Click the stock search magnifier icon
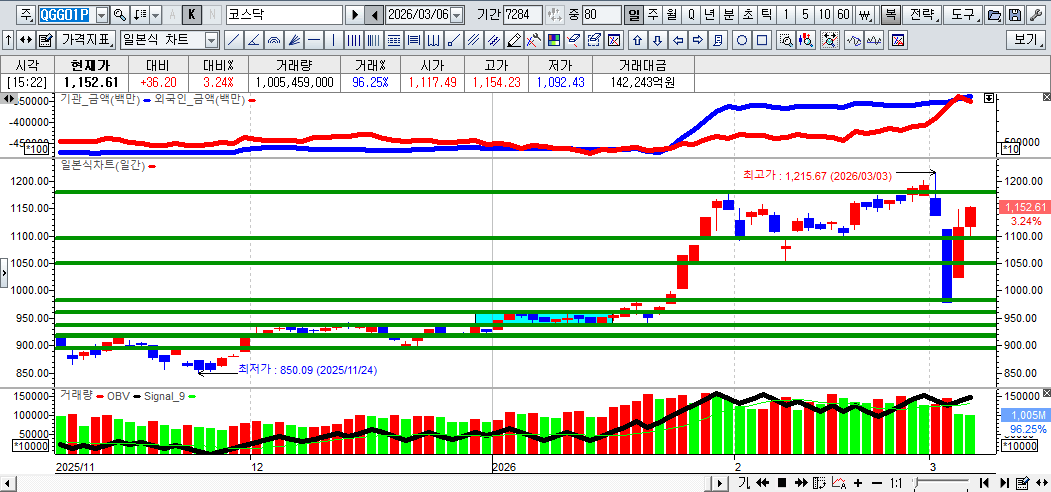Screen dimensions: 1051x492 tap(120, 15)
